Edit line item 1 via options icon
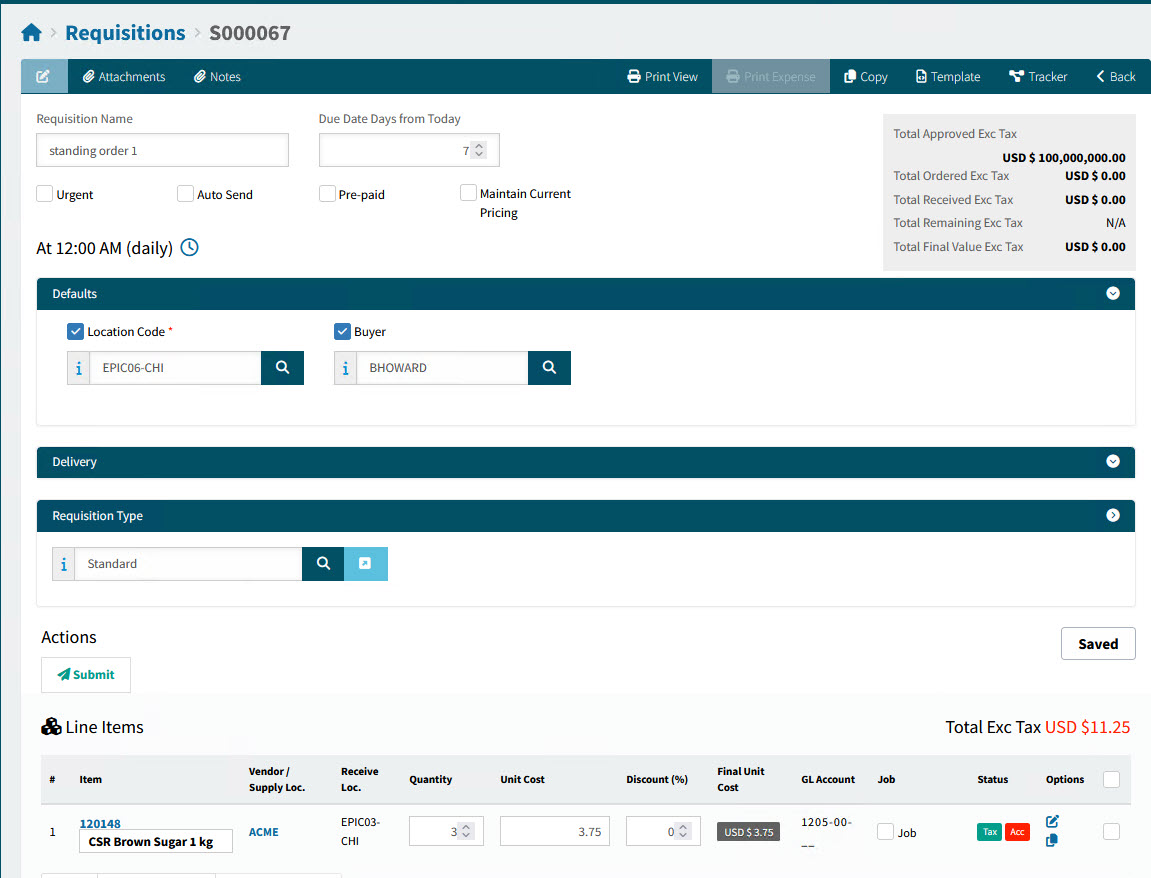The height and width of the screenshot is (878, 1151). pos(1052,821)
